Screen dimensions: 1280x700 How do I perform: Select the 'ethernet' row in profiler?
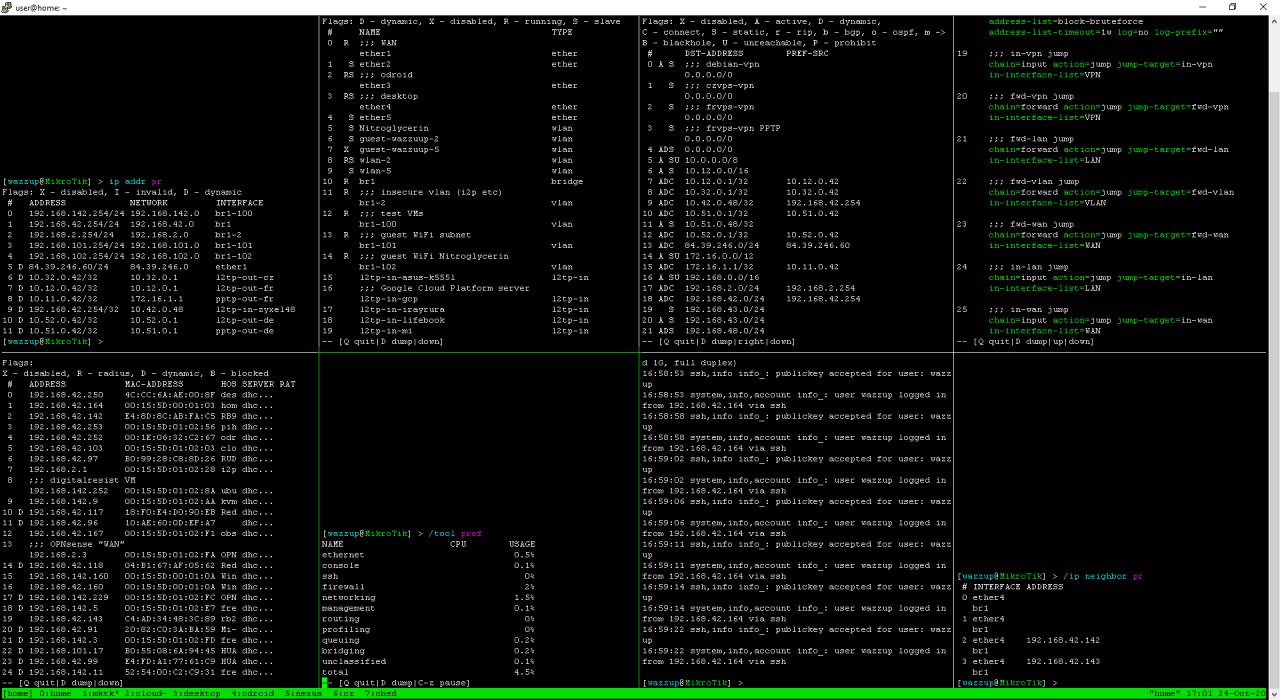coord(428,555)
